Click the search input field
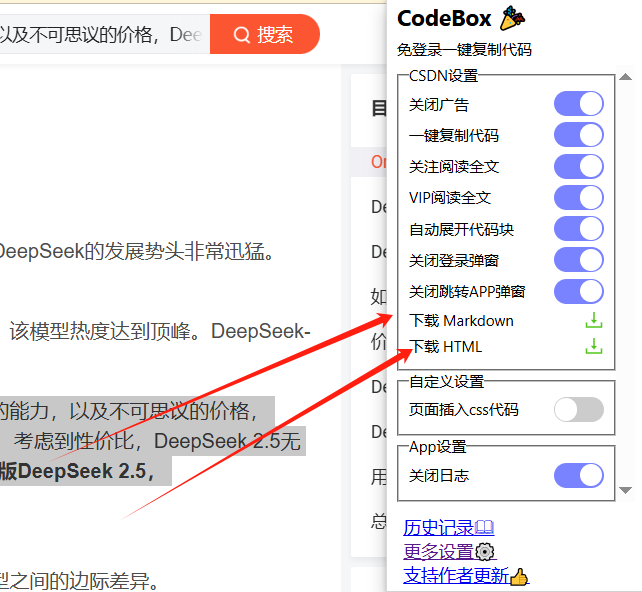The image size is (642, 592). [x=105, y=34]
